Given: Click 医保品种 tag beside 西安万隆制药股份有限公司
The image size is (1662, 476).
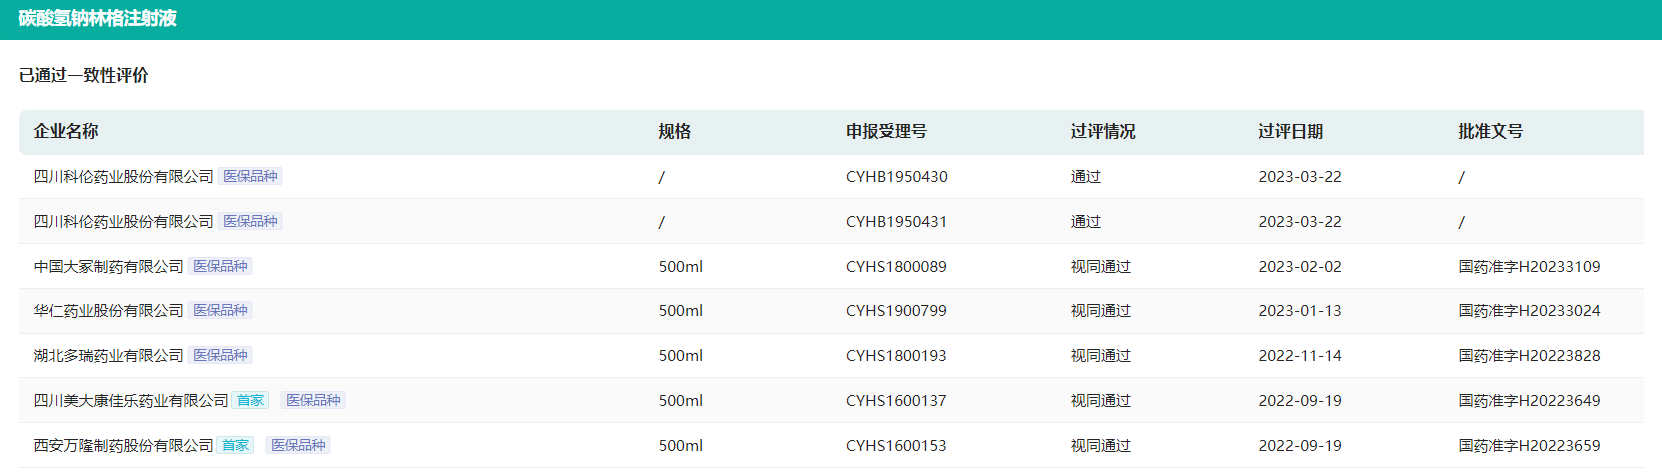Looking at the screenshot, I should tap(298, 445).
